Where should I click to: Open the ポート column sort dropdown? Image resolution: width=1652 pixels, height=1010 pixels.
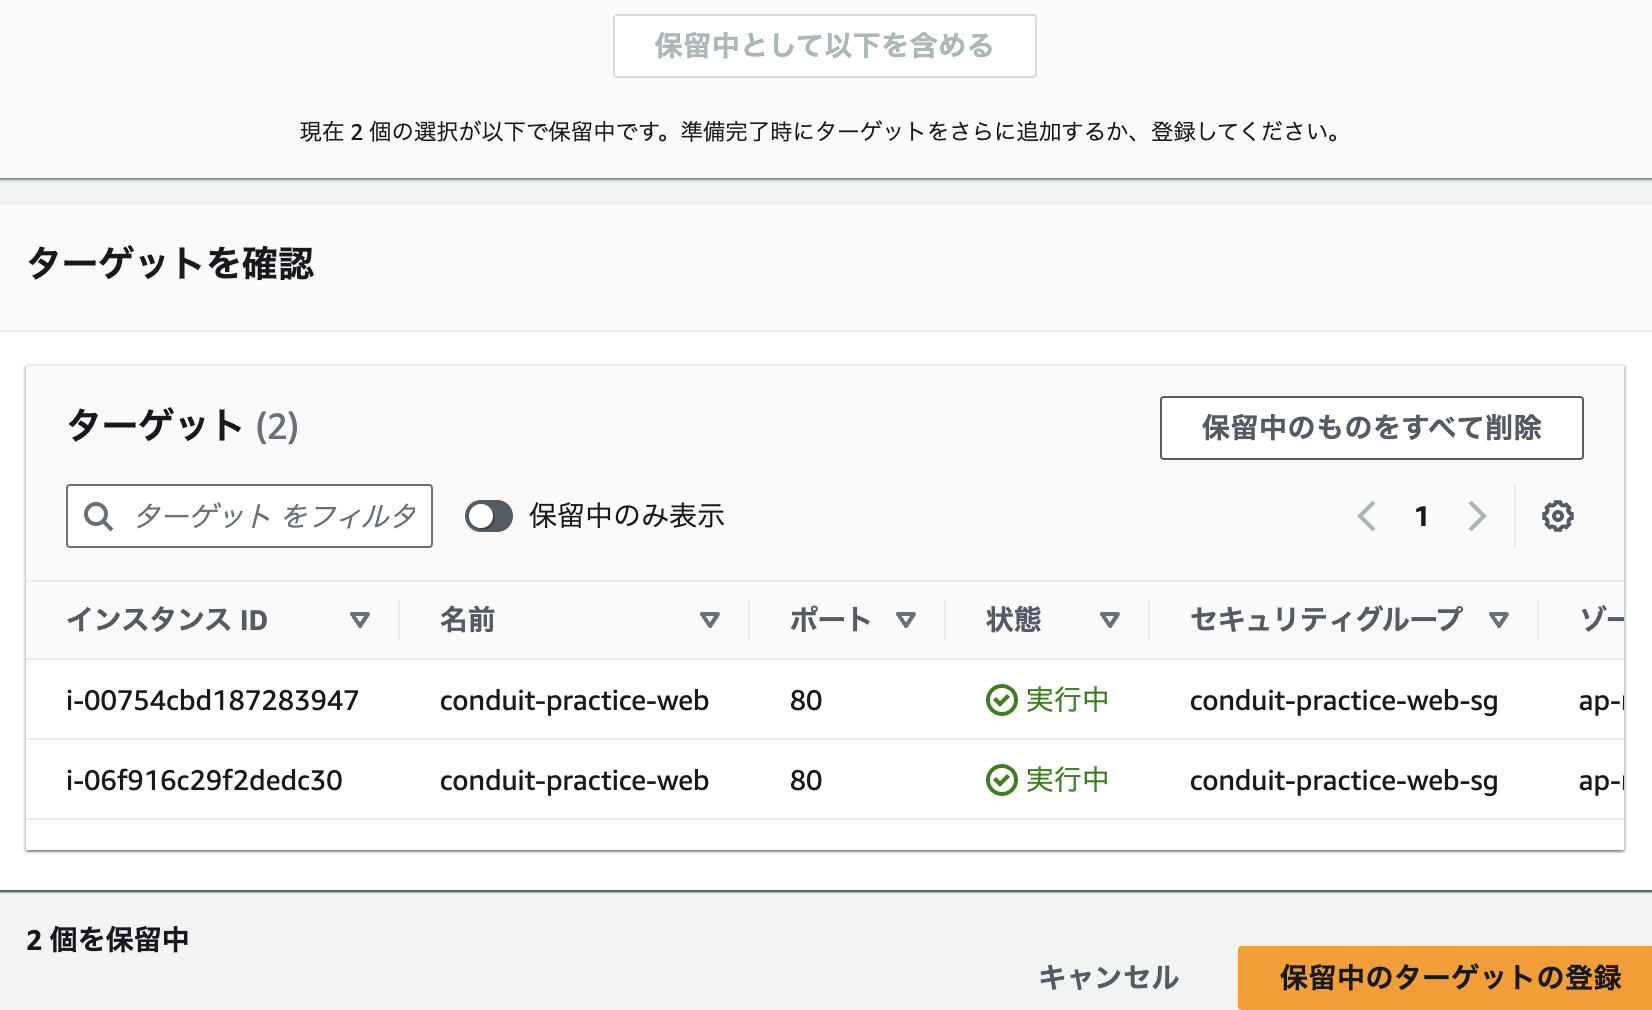click(x=908, y=620)
